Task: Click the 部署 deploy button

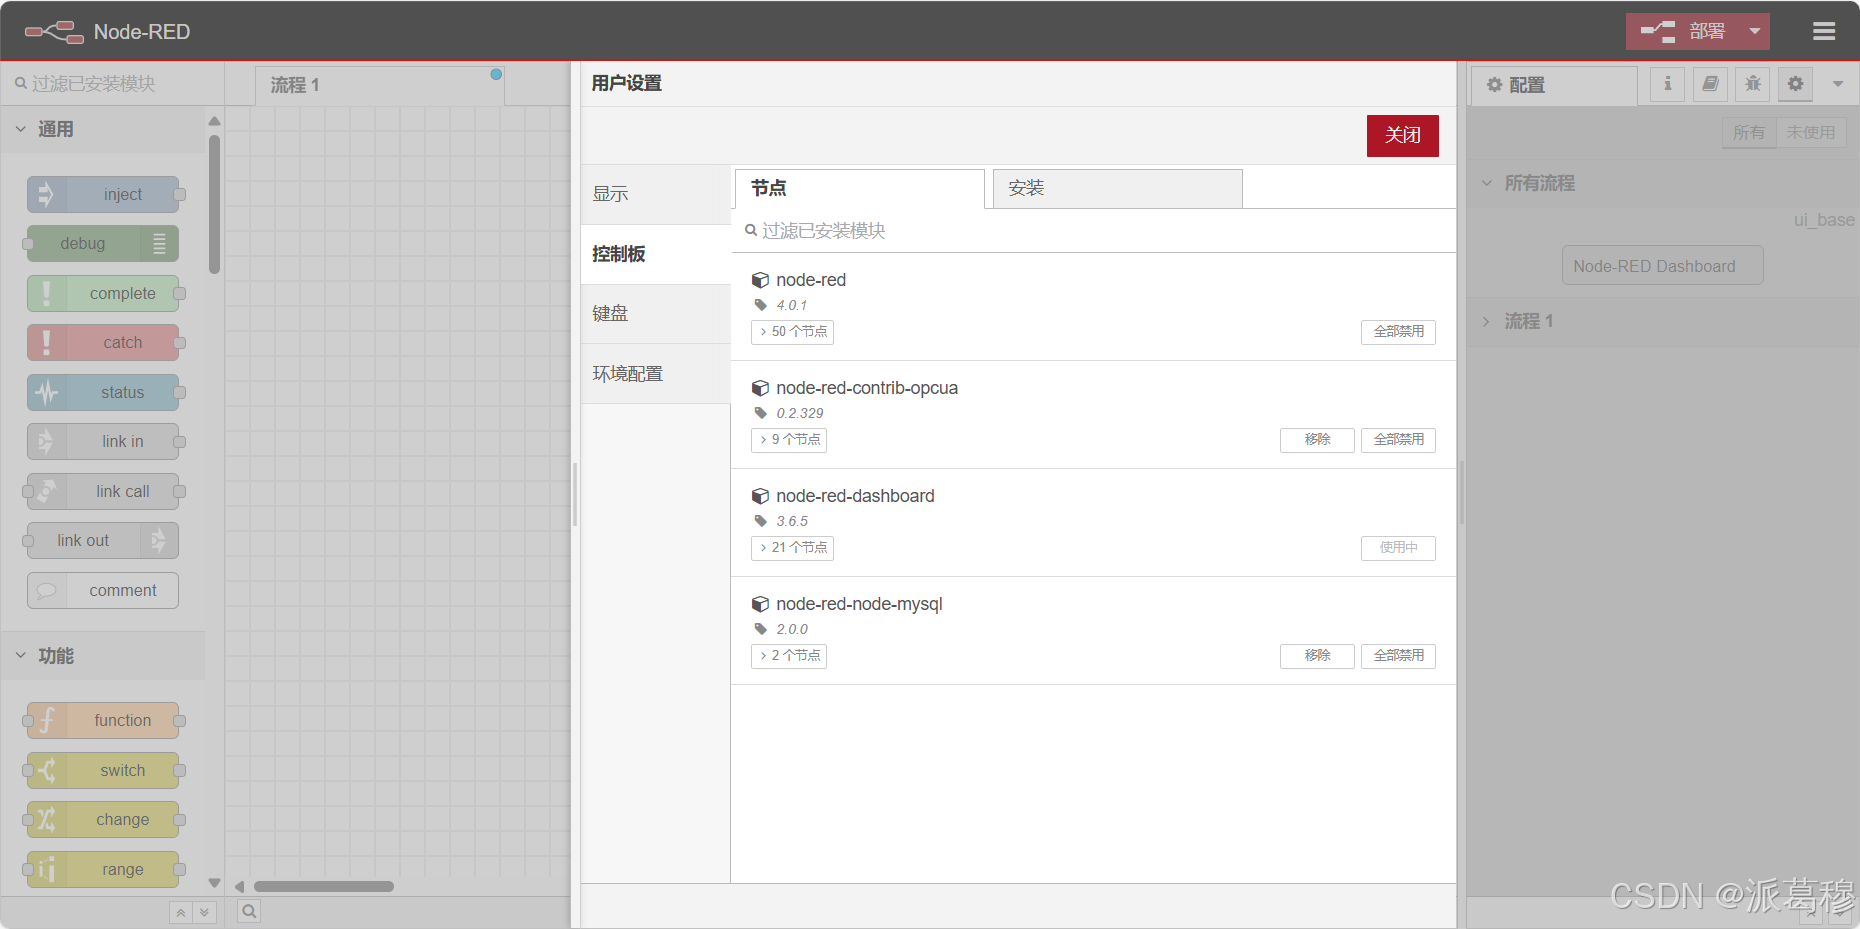Action: click(1683, 31)
